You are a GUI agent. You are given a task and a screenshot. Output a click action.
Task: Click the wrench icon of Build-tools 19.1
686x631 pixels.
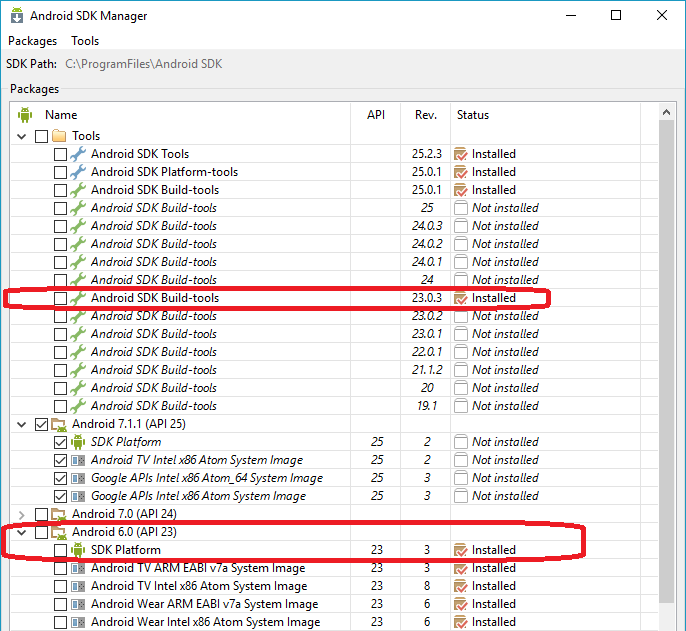click(78, 406)
